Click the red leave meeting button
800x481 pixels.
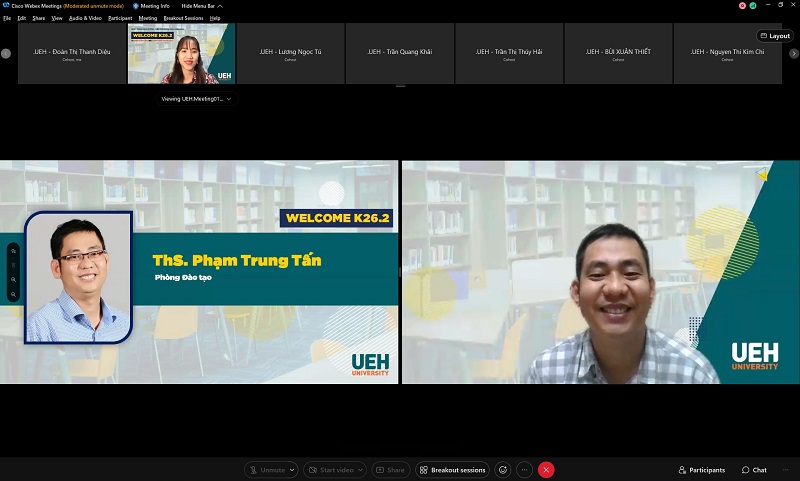pyautogui.click(x=546, y=470)
